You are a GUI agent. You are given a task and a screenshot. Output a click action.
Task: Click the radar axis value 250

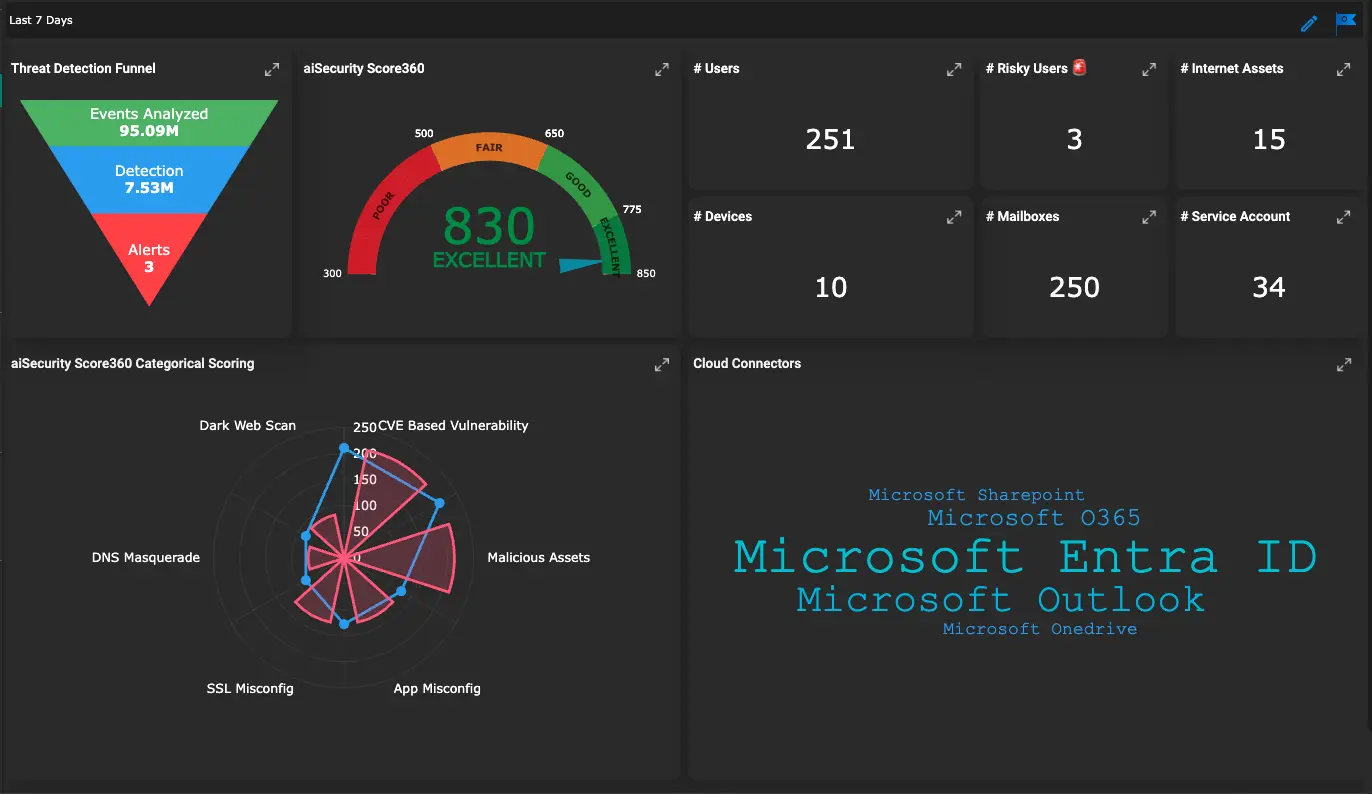tap(365, 427)
